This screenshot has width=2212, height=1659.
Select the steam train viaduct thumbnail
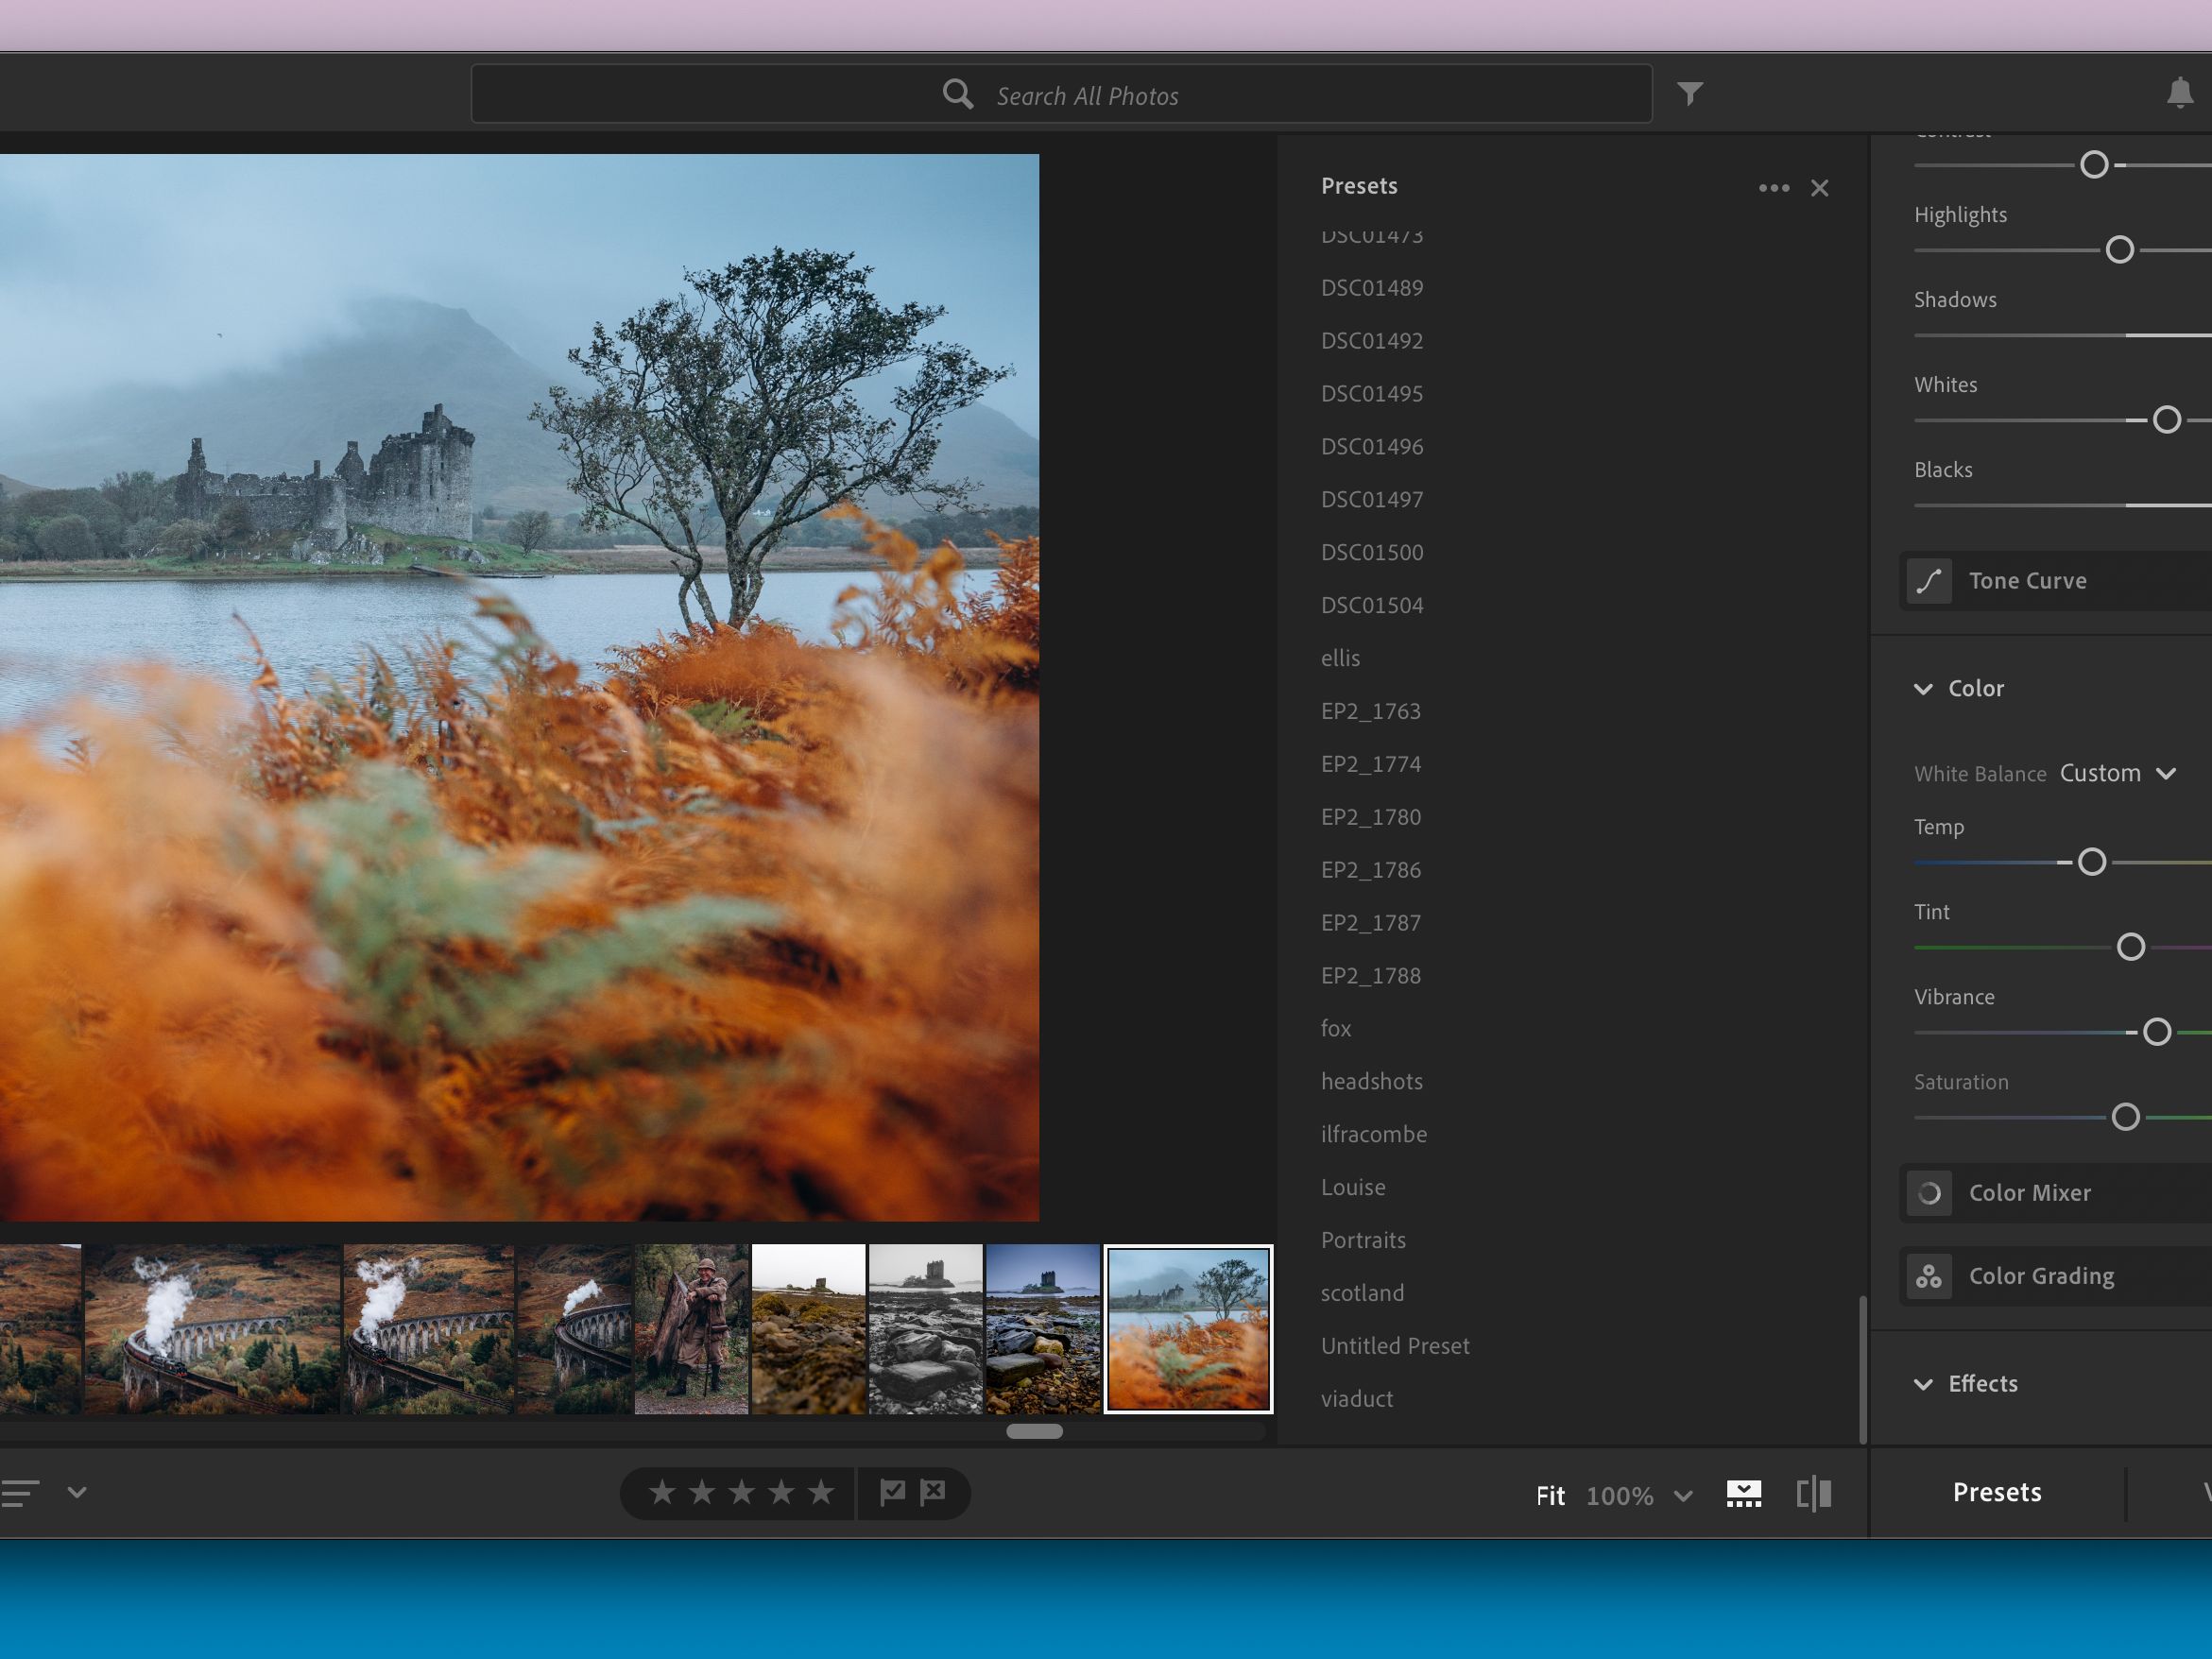(x=212, y=1329)
